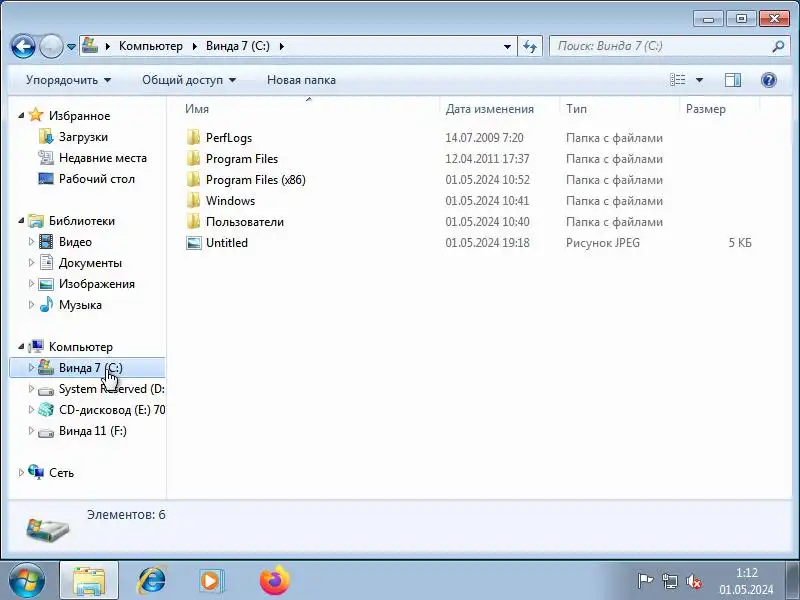Launch Firefox from taskbar
The width and height of the screenshot is (800, 600).
pos(274,581)
